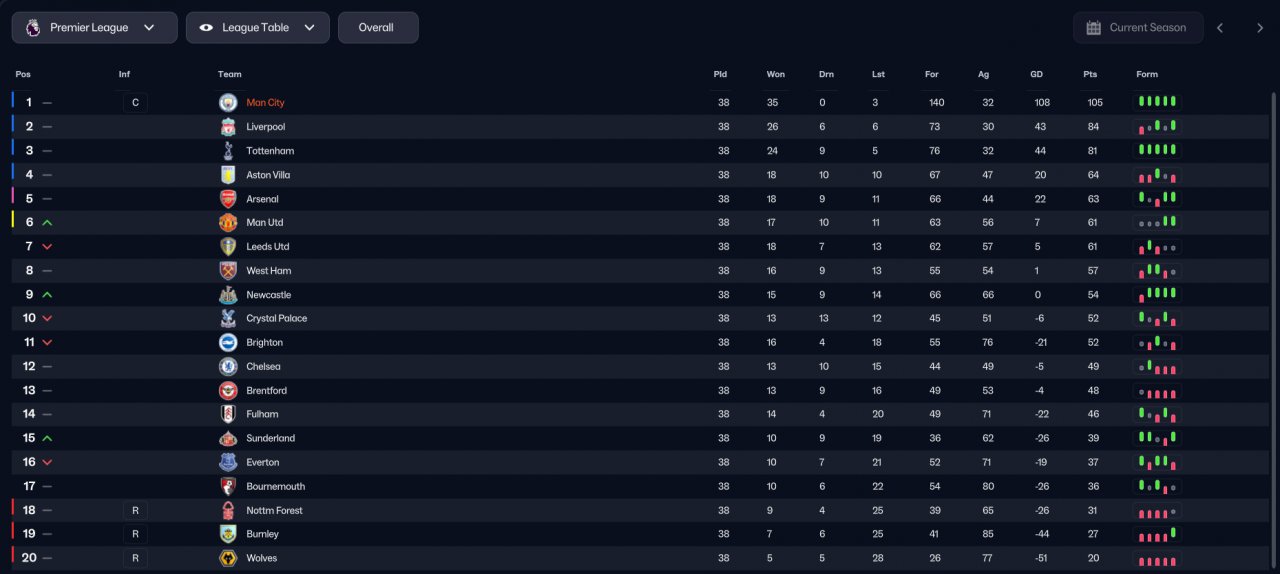The width and height of the screenshot is (1280, 574).
Task: Click the Man Utd badge icon
Action: point(228,222)
